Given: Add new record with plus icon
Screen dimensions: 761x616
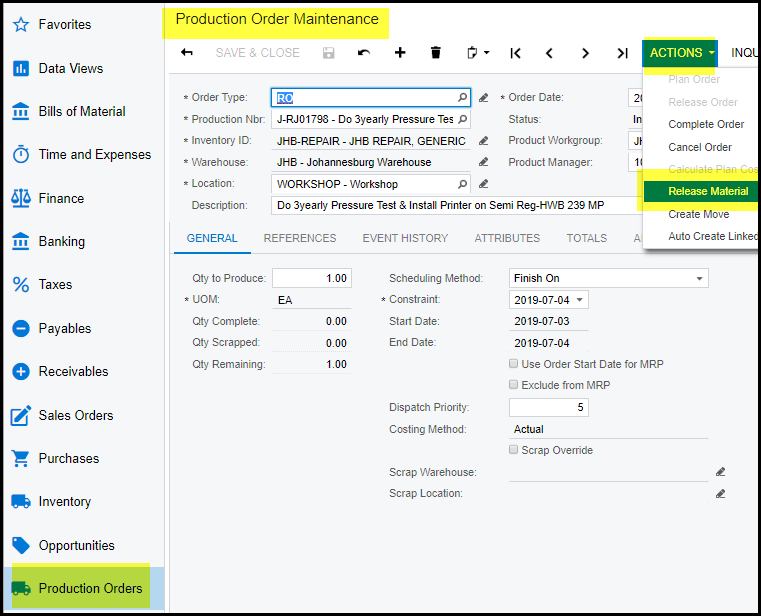Looking at the screenshot, I should (400, 53).
